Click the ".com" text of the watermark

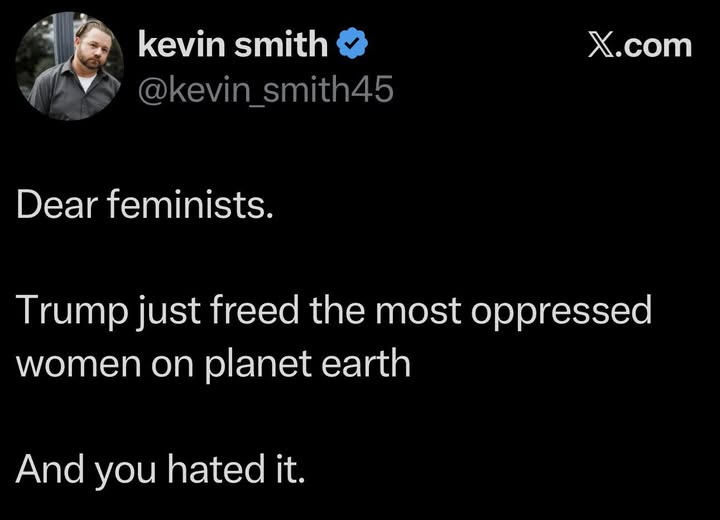tap(655, 46)
